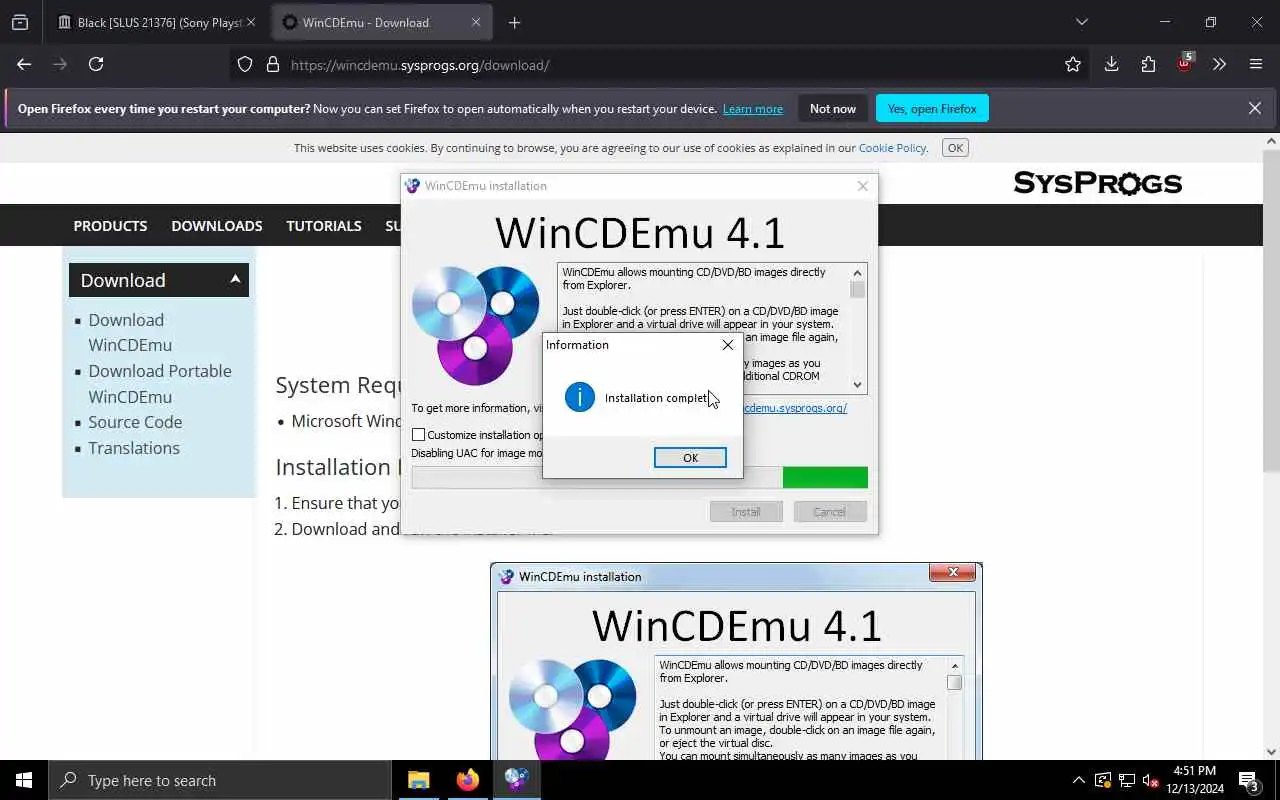
Task: Expand the list all tabs dropdown
Action: tap(1081, 22)
